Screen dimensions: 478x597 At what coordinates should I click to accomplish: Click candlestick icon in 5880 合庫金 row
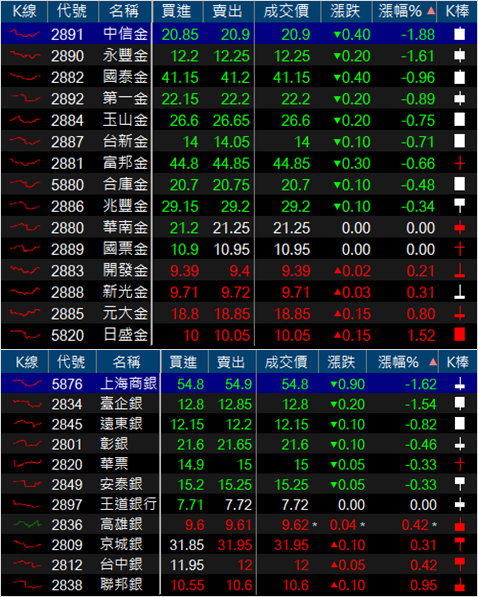(x=459, y=184)
